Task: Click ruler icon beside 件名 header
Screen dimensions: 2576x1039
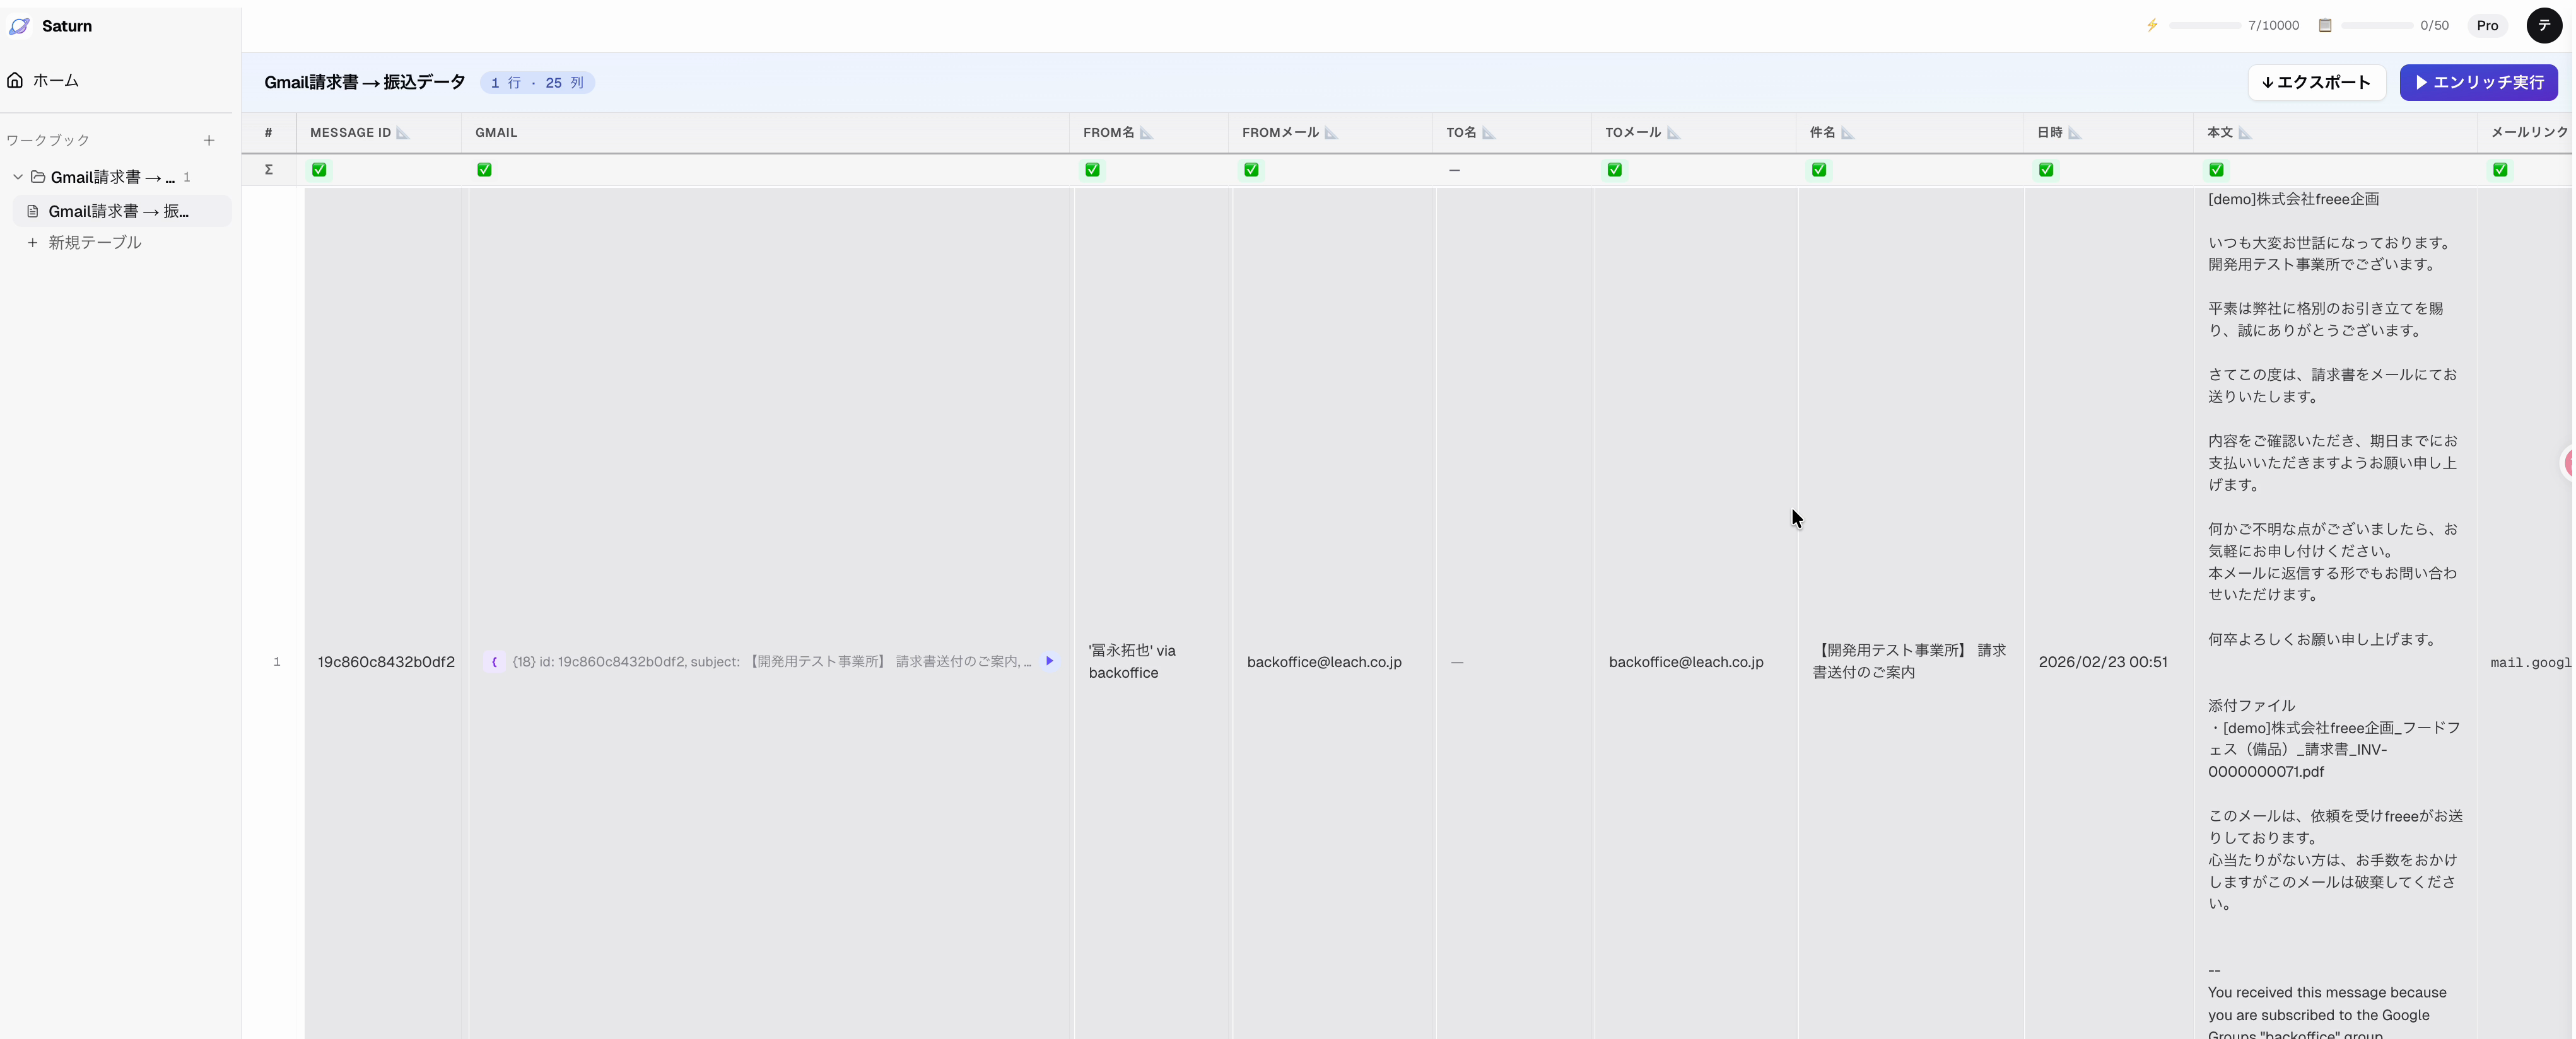Action: 1848,133
